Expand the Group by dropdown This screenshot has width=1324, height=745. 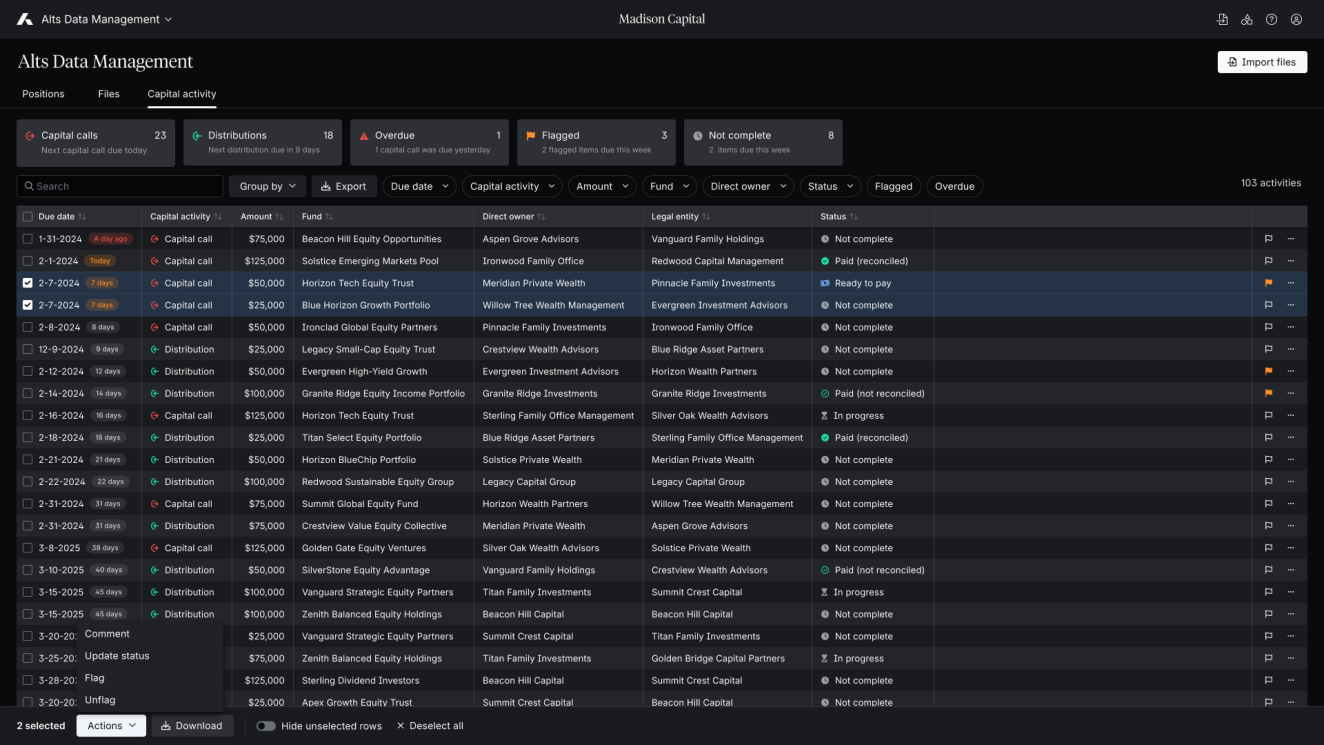(267, 186)
